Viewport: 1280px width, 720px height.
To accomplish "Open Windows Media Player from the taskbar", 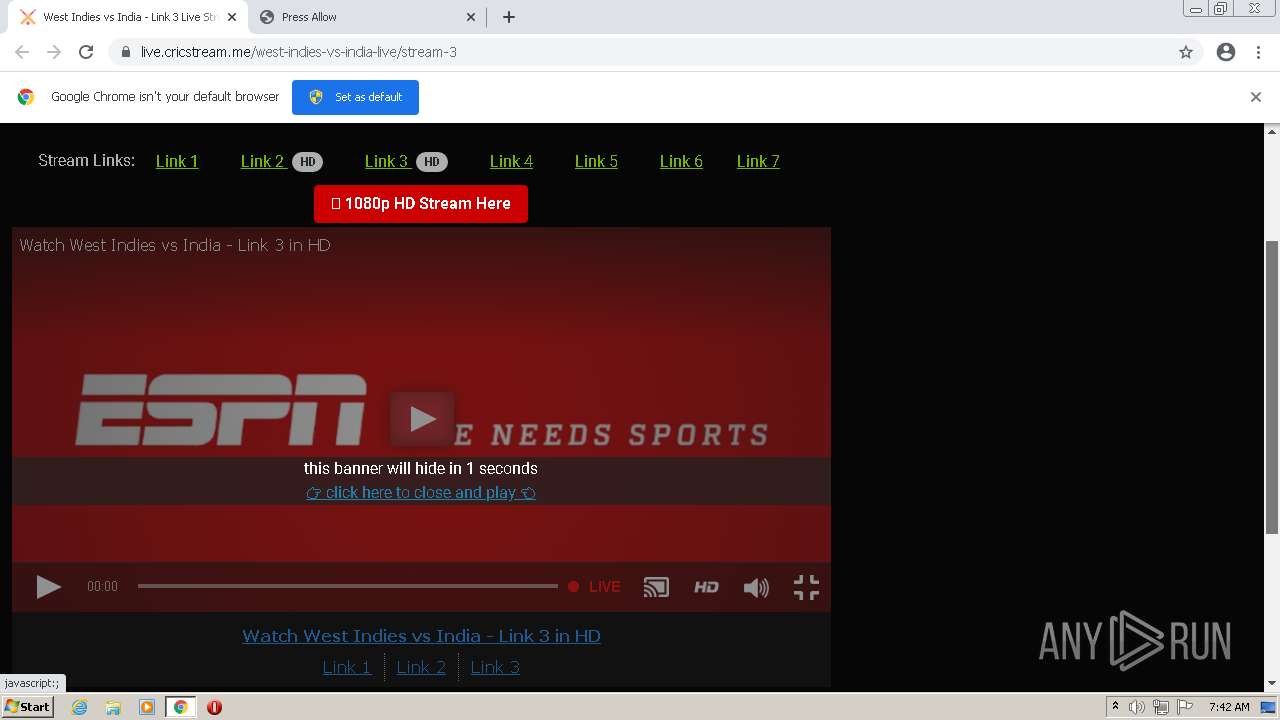I will point(147,707).
